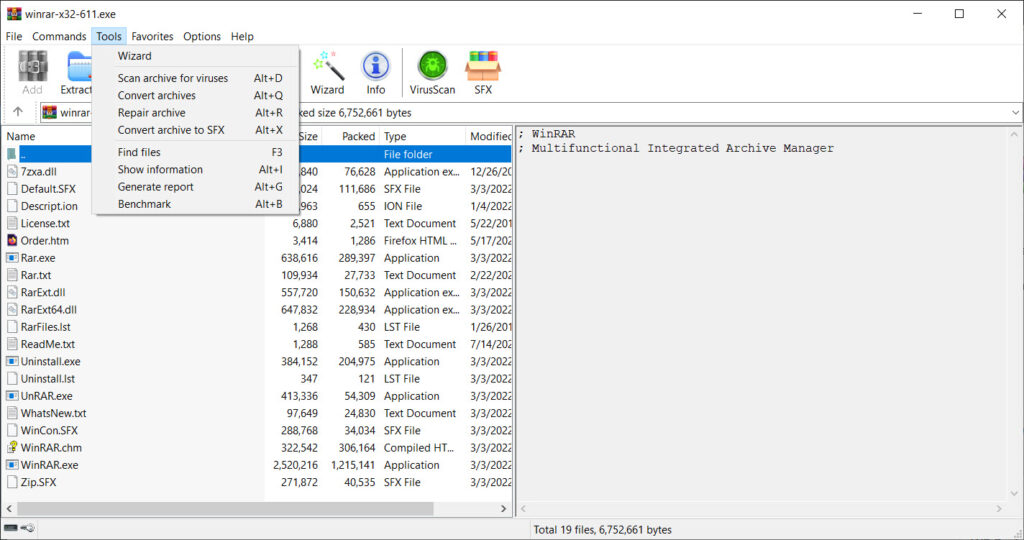1024x540 pixels.
Task: Click the WinRAR comment text line
Action: tap(547, 134)
